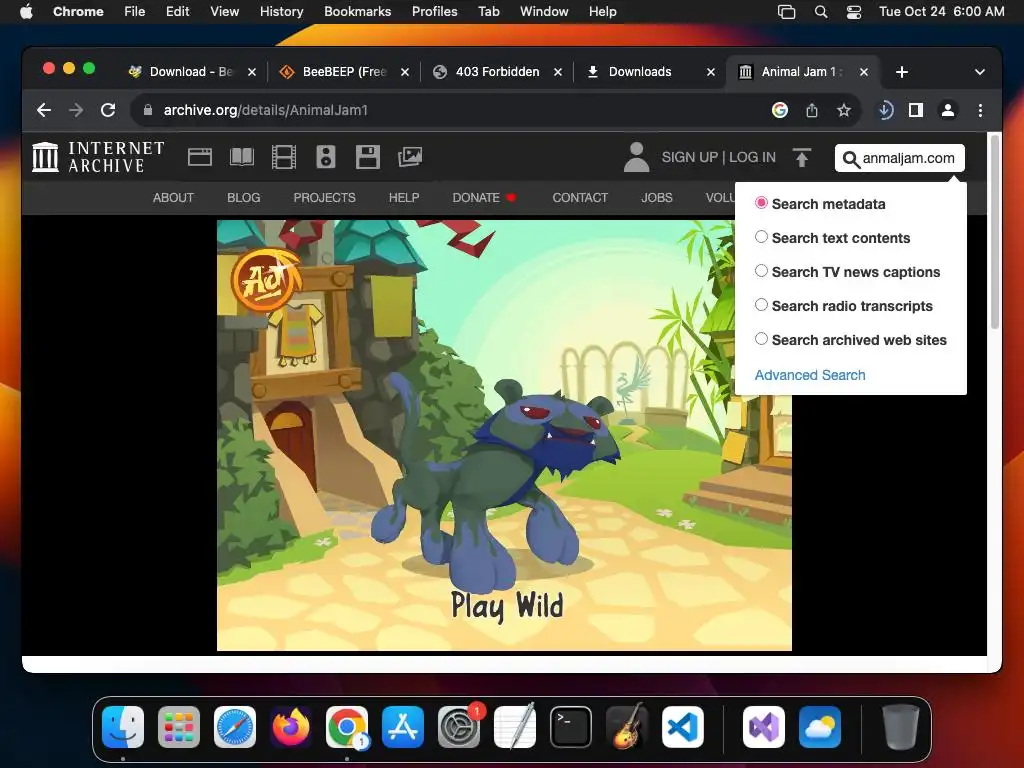The image size is (1024, 768).
Task: Go back to previous page
Action: tap(44, 110)
